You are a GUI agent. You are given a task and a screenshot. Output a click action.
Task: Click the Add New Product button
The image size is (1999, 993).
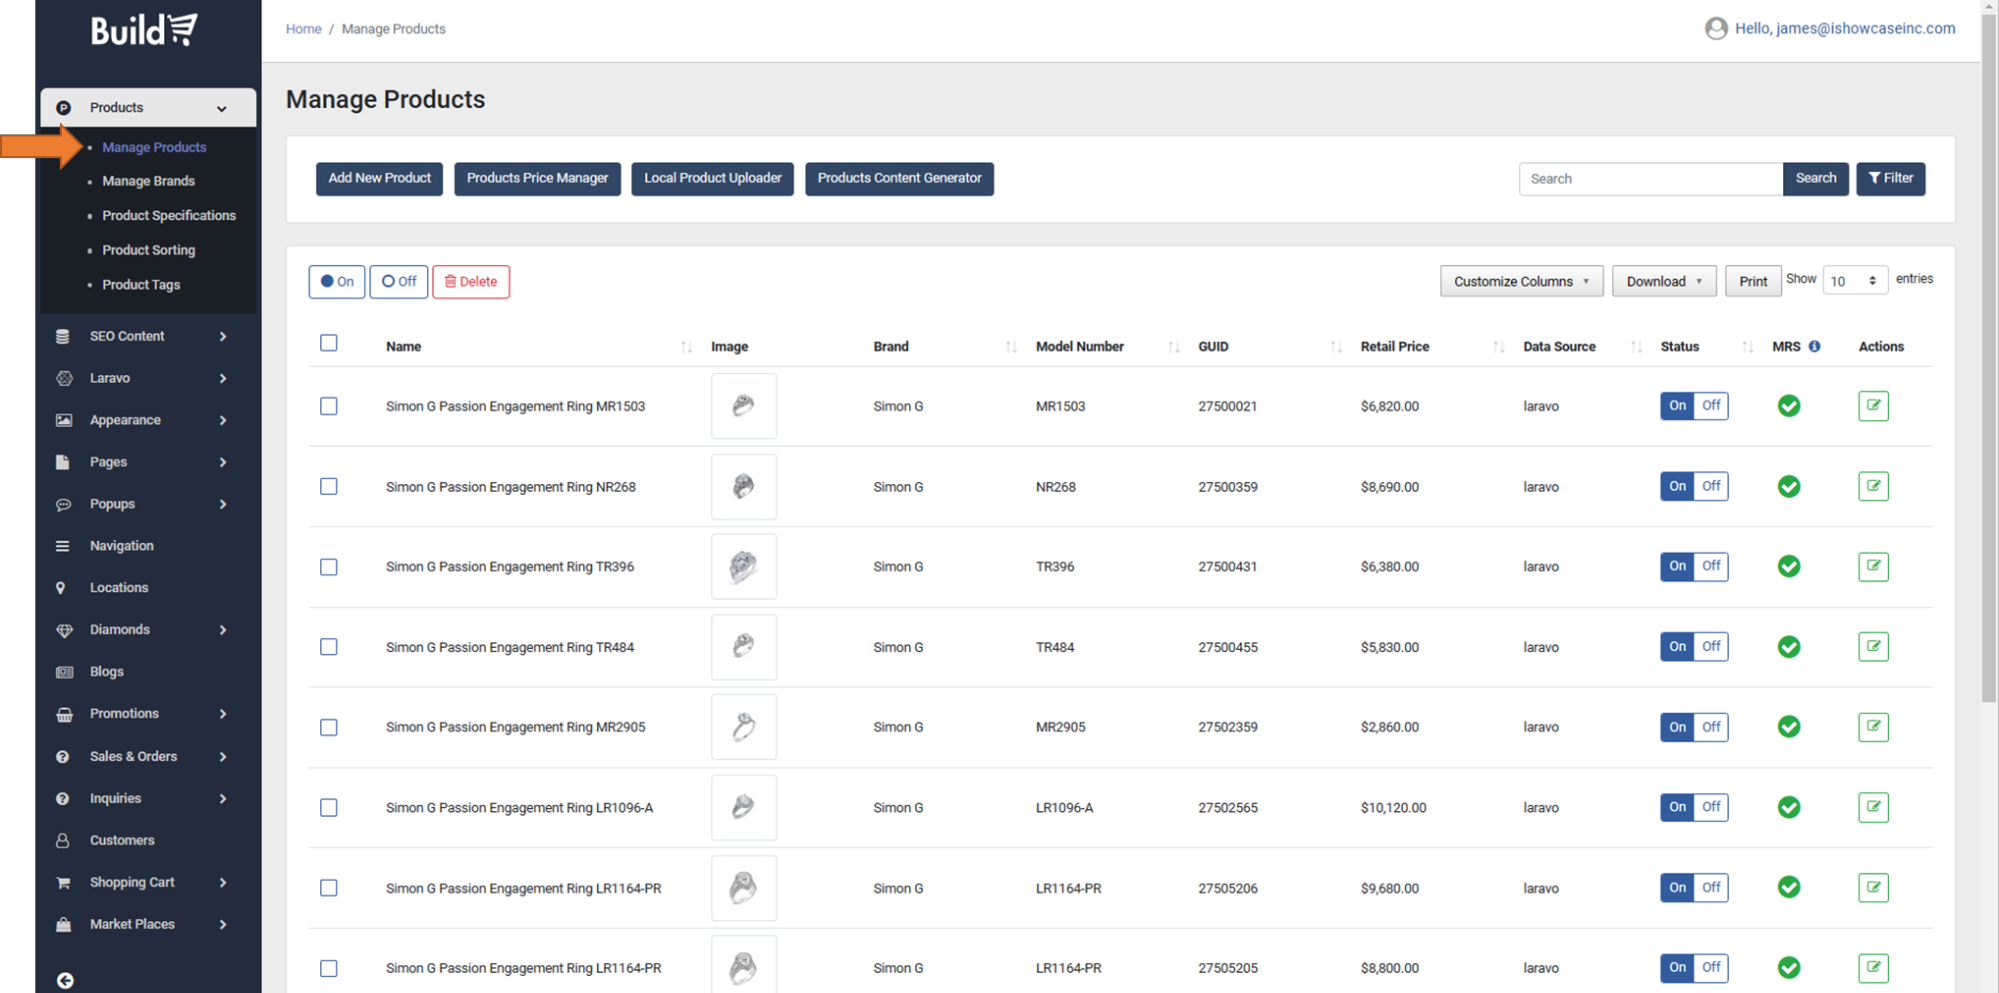(x=379, y=178)
